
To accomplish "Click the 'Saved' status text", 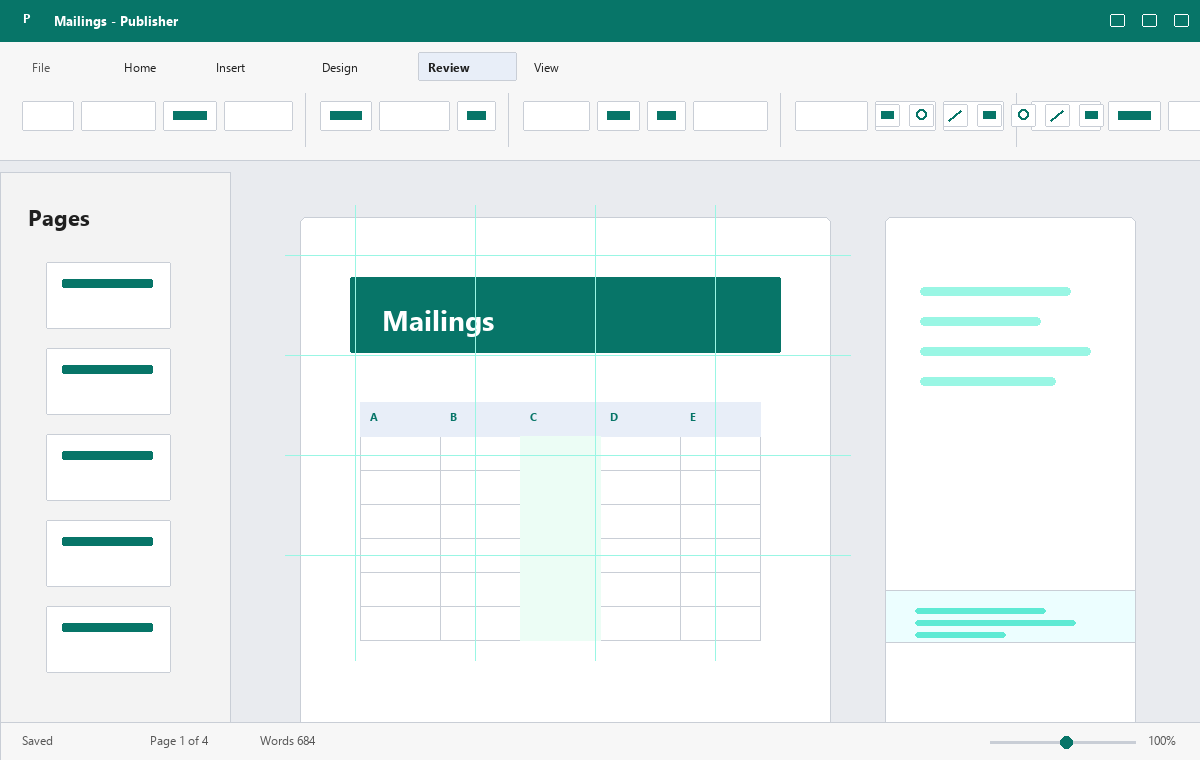I will (x=38, y=741).
